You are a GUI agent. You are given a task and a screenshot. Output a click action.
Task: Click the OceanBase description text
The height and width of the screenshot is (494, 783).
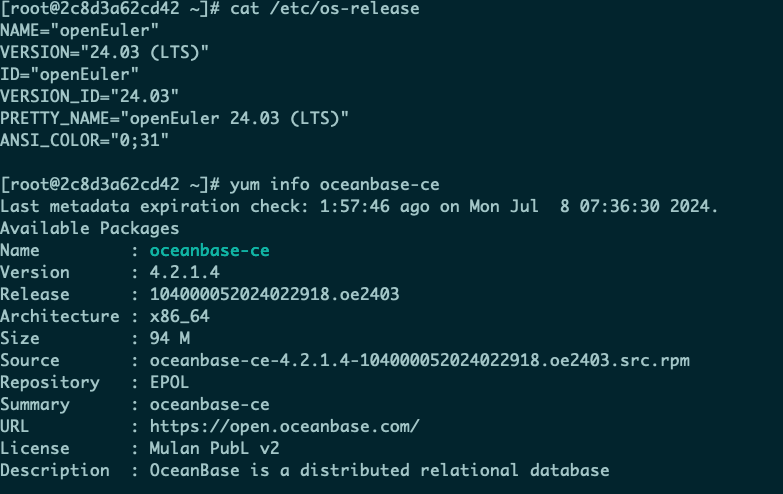click(379, 470)
